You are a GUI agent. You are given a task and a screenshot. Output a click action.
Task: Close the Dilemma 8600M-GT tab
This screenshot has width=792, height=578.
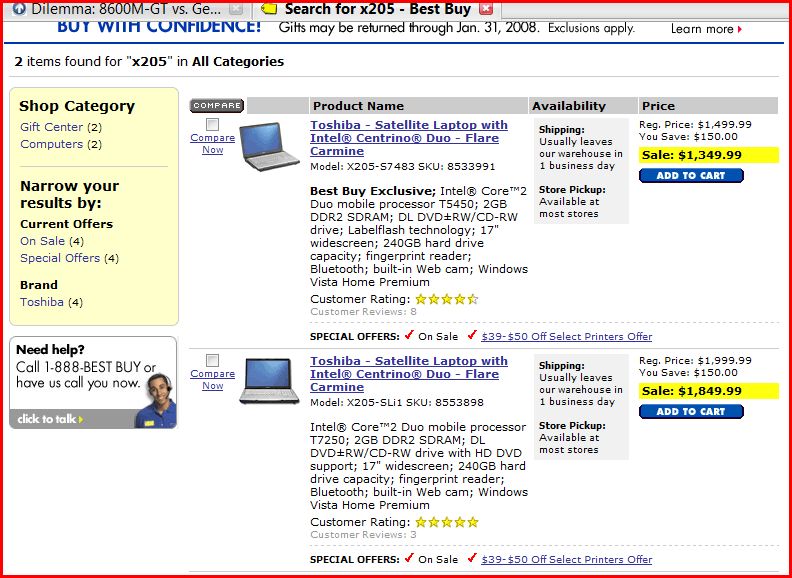click(235, 10)
